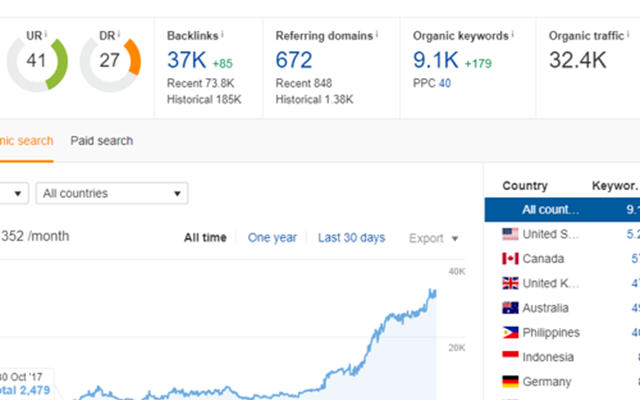
Task: Open the small dropdown left of All countries
Action: 14,193
